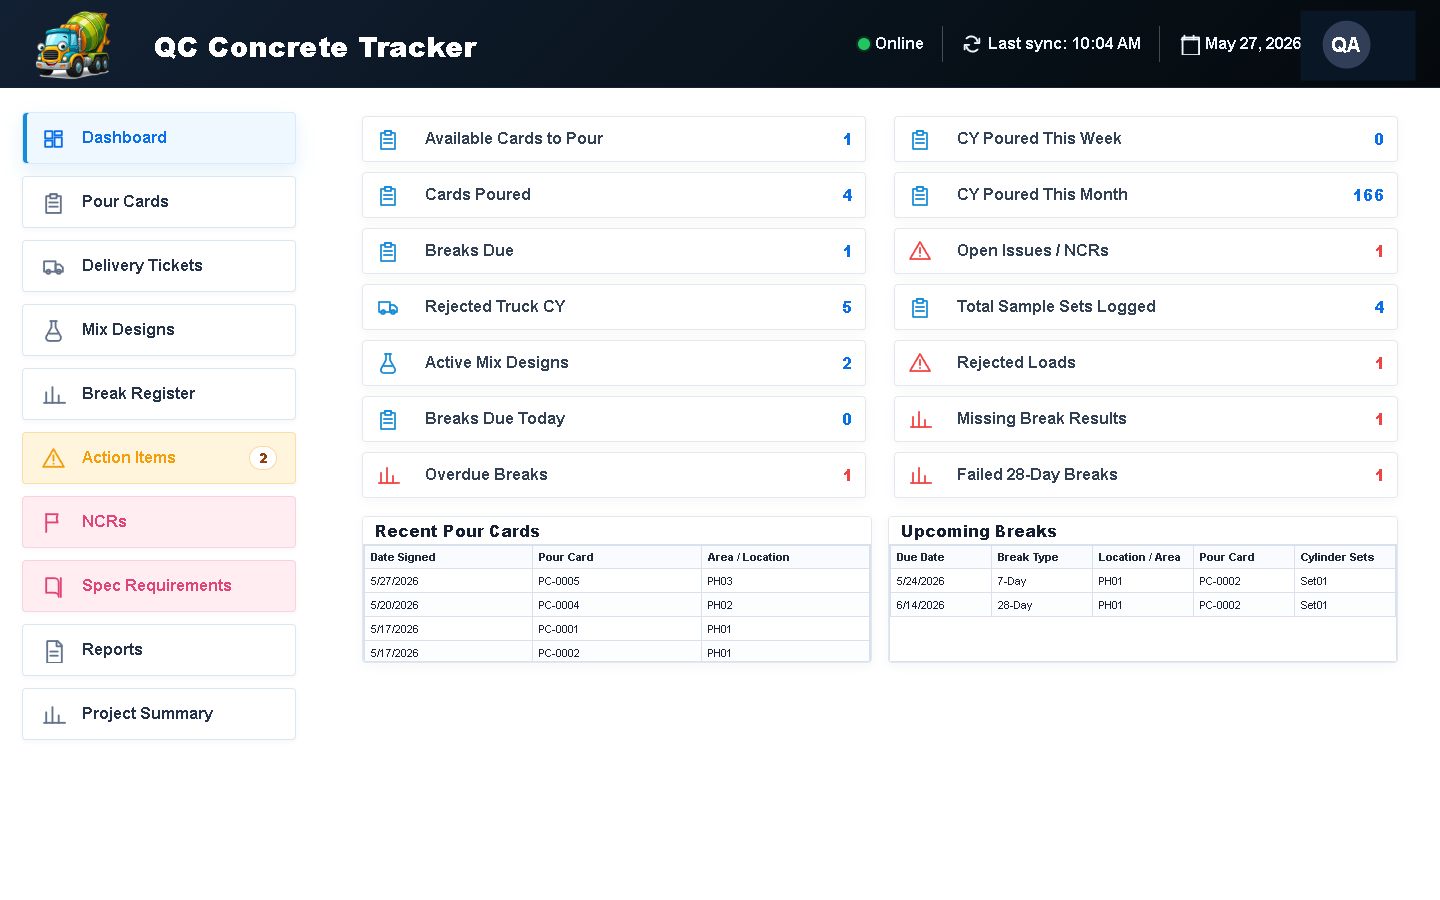Open the Cards Poured stat card
Screen dimensions: 1440x900
614,195
